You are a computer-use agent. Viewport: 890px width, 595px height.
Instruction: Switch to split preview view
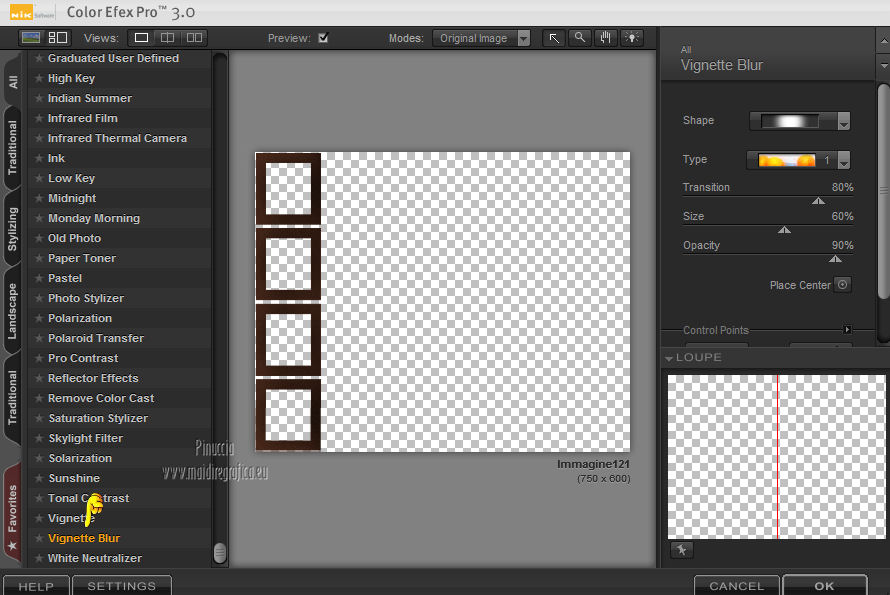click(168, 38)
